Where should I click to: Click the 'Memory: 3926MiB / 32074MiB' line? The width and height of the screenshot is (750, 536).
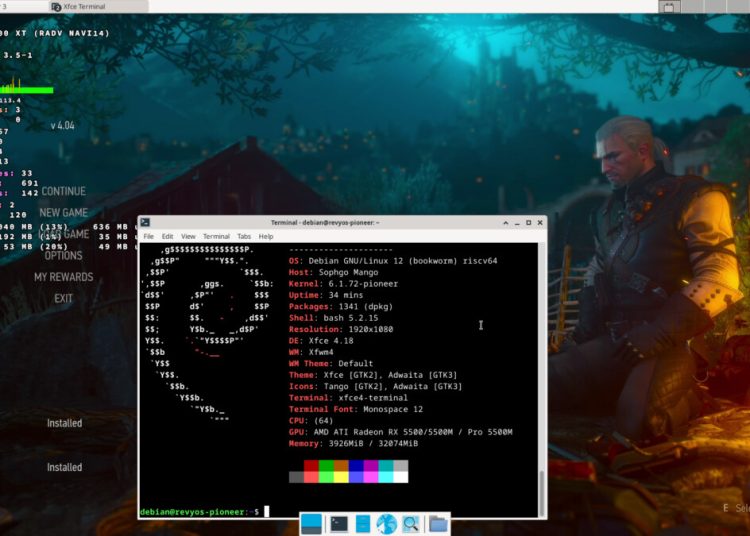(353, 444)
